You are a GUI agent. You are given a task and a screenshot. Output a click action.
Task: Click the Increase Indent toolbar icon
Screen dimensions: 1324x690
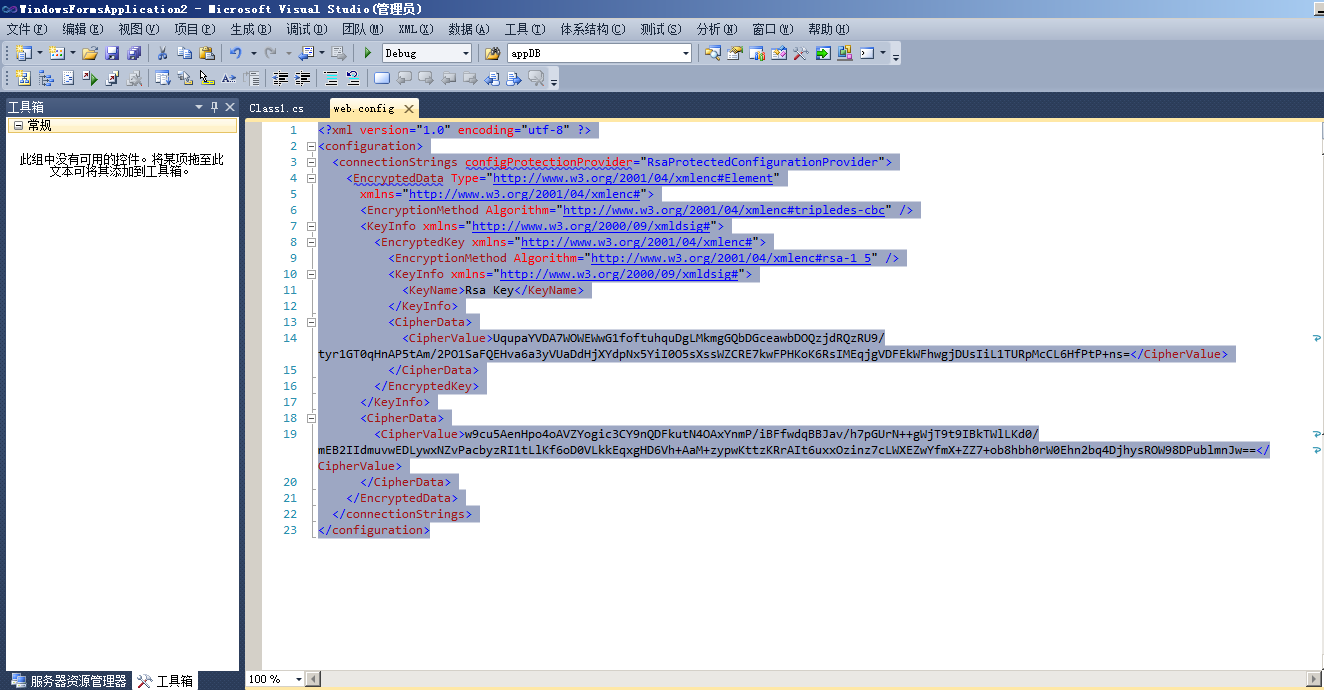click(302, 77)
